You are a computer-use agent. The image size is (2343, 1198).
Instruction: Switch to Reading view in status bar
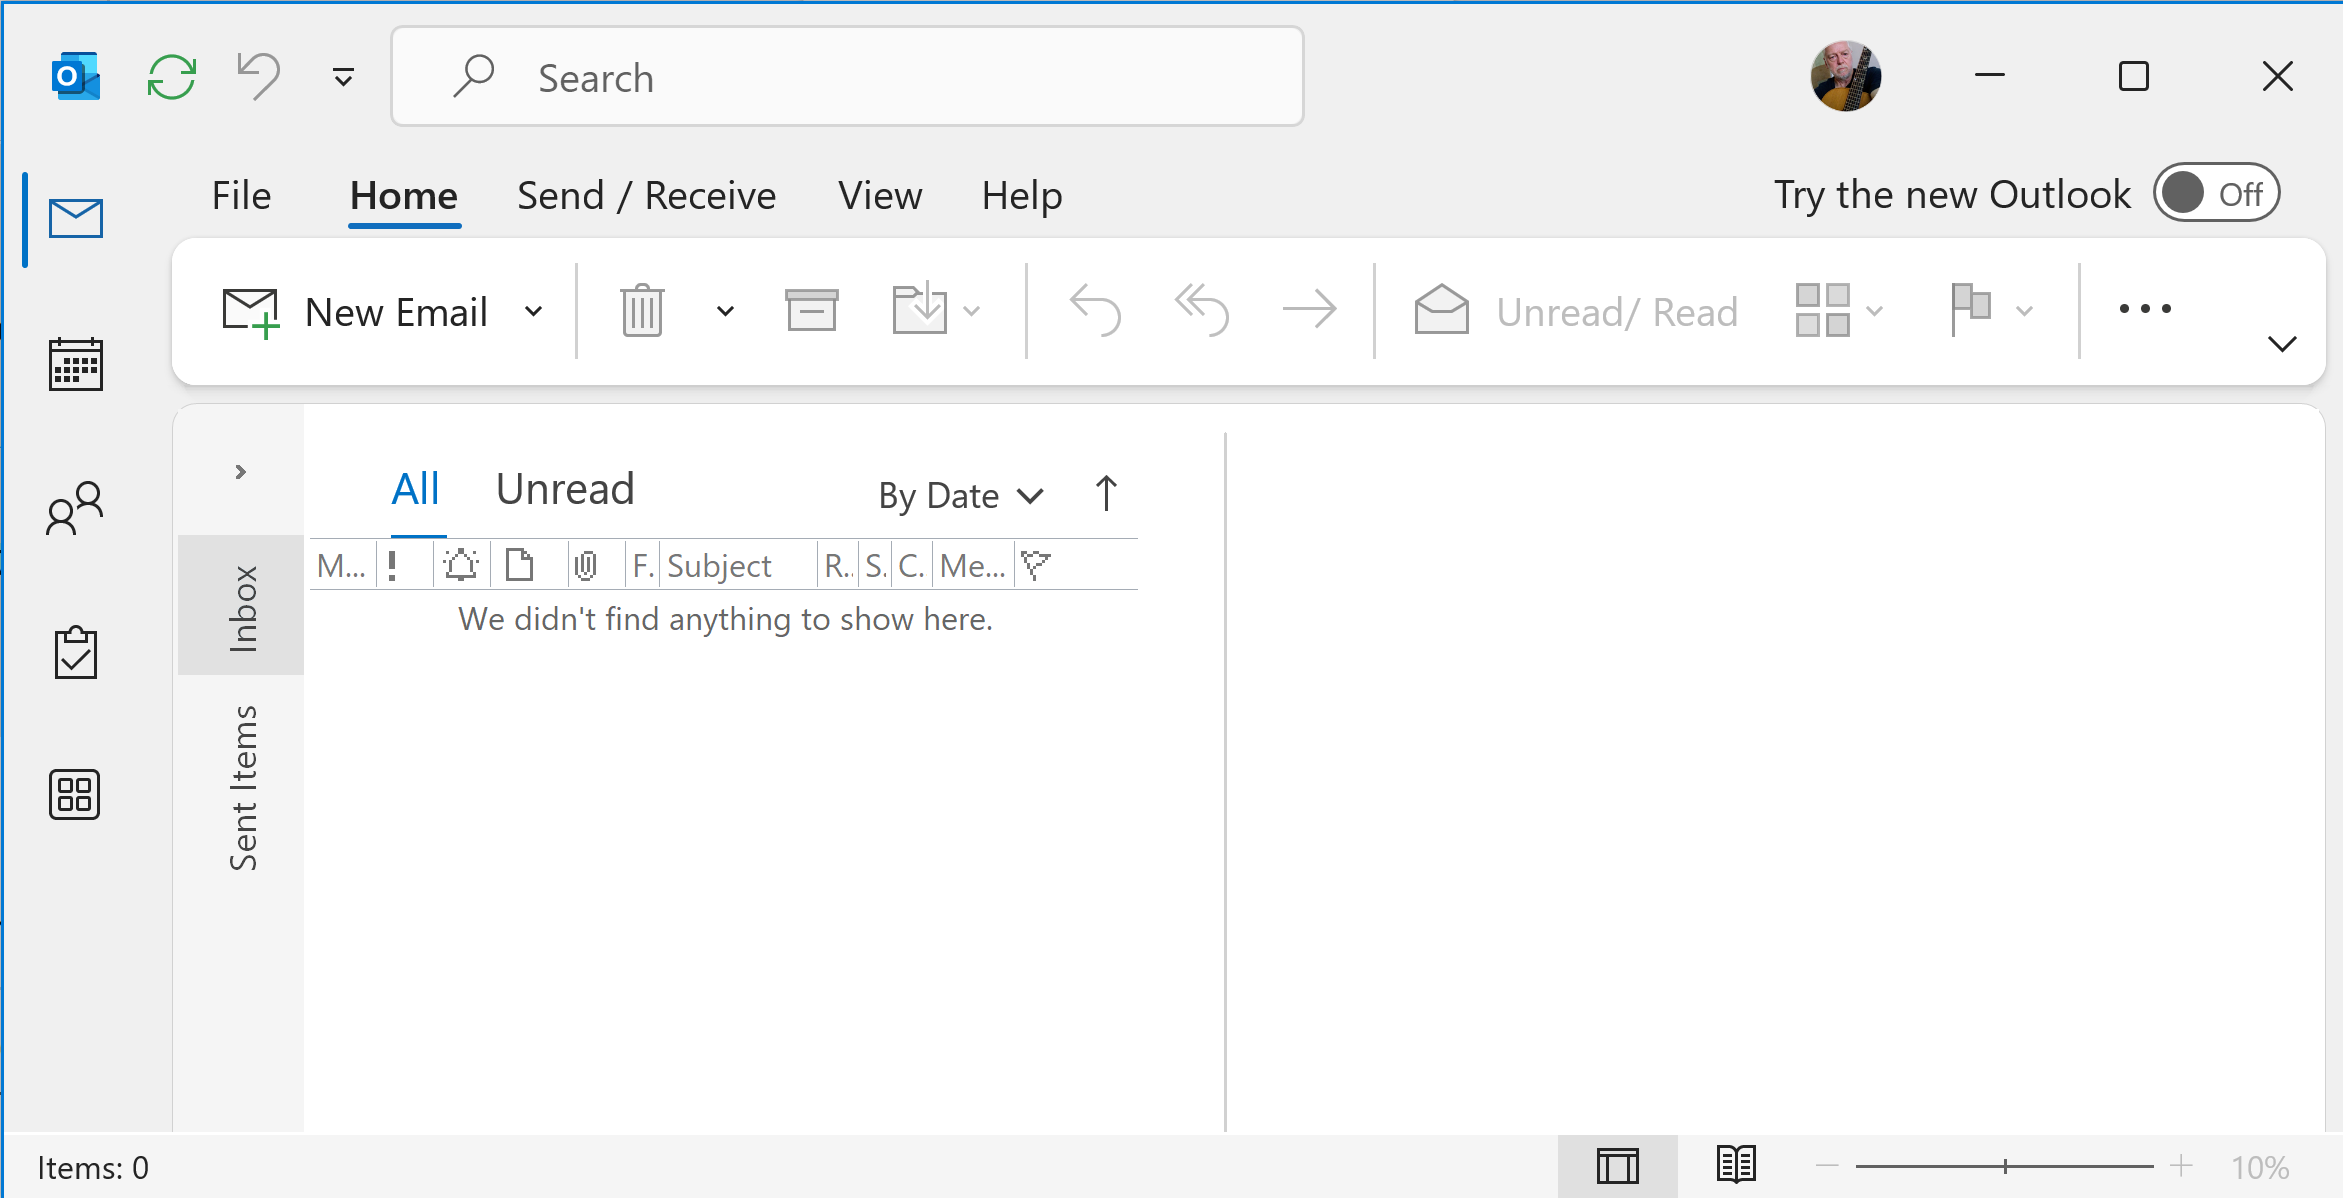pyautogui.click(x=1737, y=1165)
